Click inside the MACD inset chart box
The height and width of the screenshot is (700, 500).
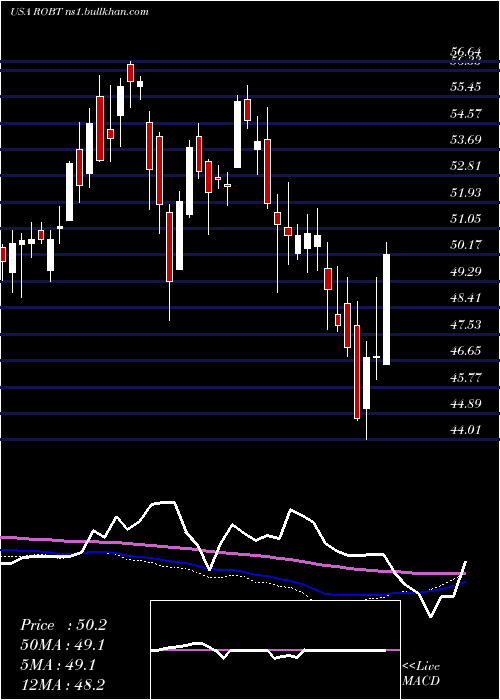pos(275,650)
